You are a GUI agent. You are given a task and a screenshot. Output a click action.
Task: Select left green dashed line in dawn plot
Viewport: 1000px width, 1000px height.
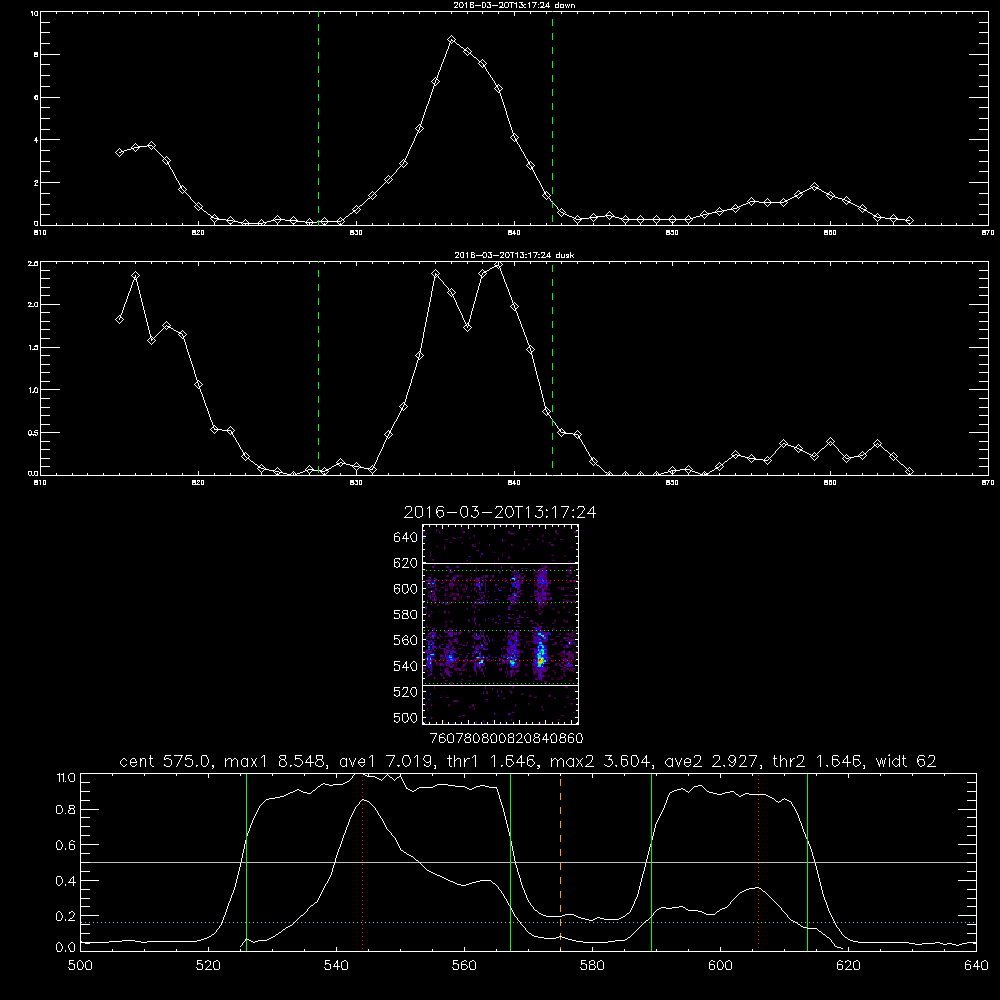click(x=318, y=119)
